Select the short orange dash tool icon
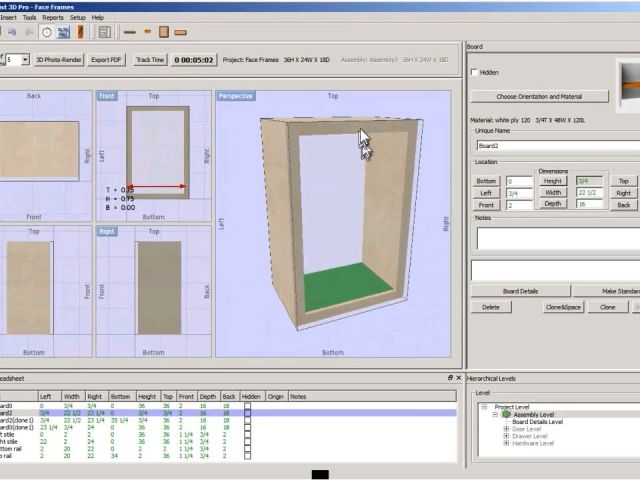This screenshot has width=640, height=480. coord(147,32)
